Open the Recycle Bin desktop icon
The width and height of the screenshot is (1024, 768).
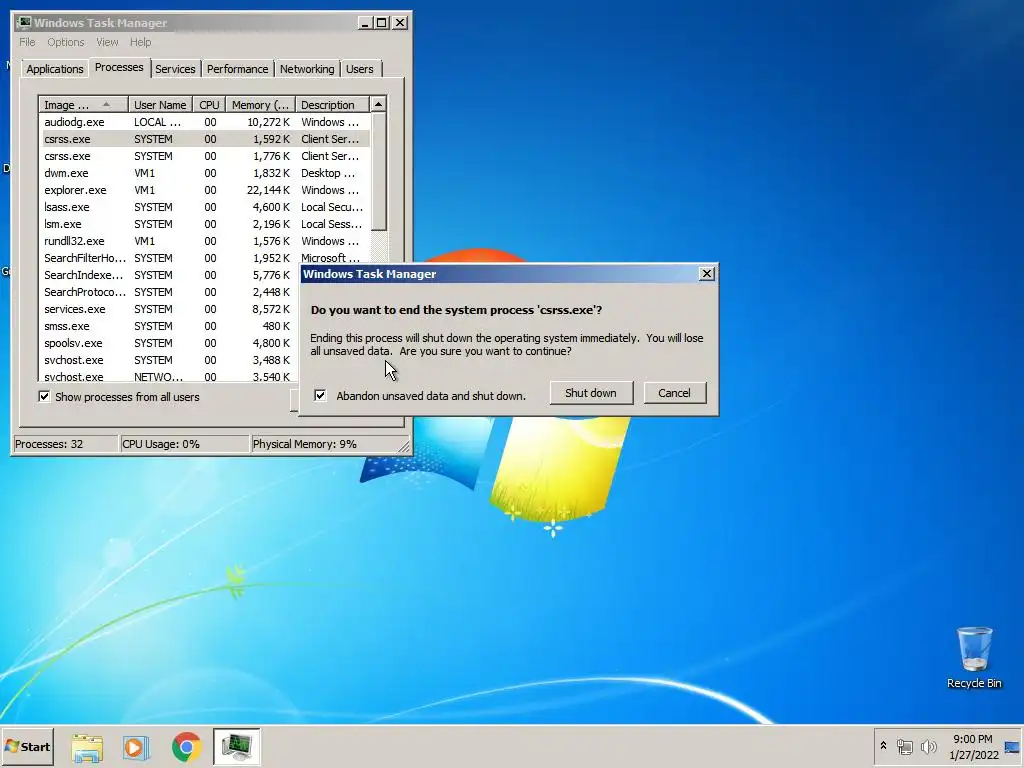(974, 658)
